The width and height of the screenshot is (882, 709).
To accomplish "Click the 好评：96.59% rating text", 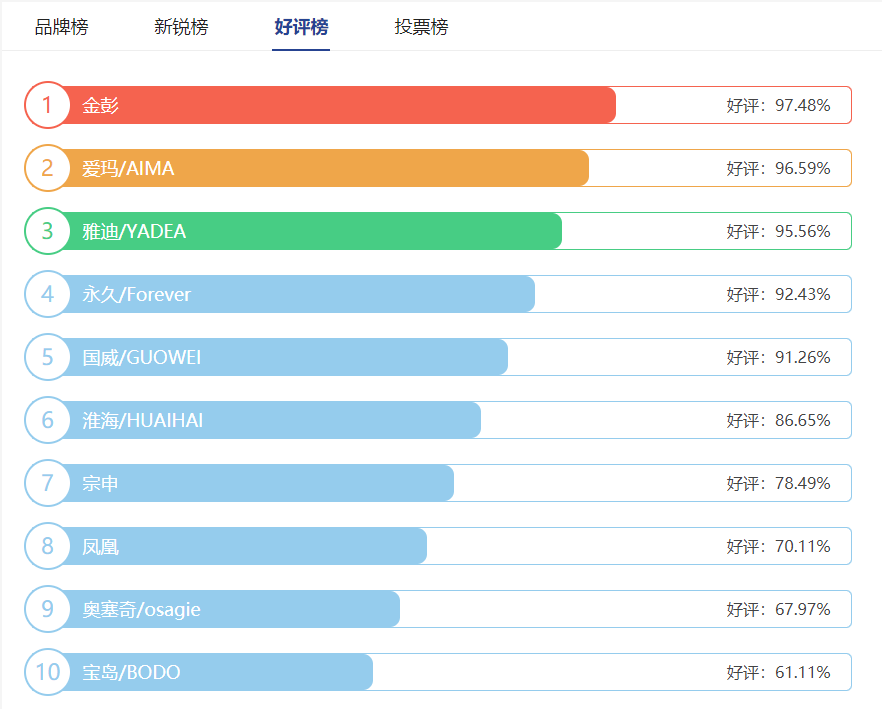I will [x=778, y=168].
